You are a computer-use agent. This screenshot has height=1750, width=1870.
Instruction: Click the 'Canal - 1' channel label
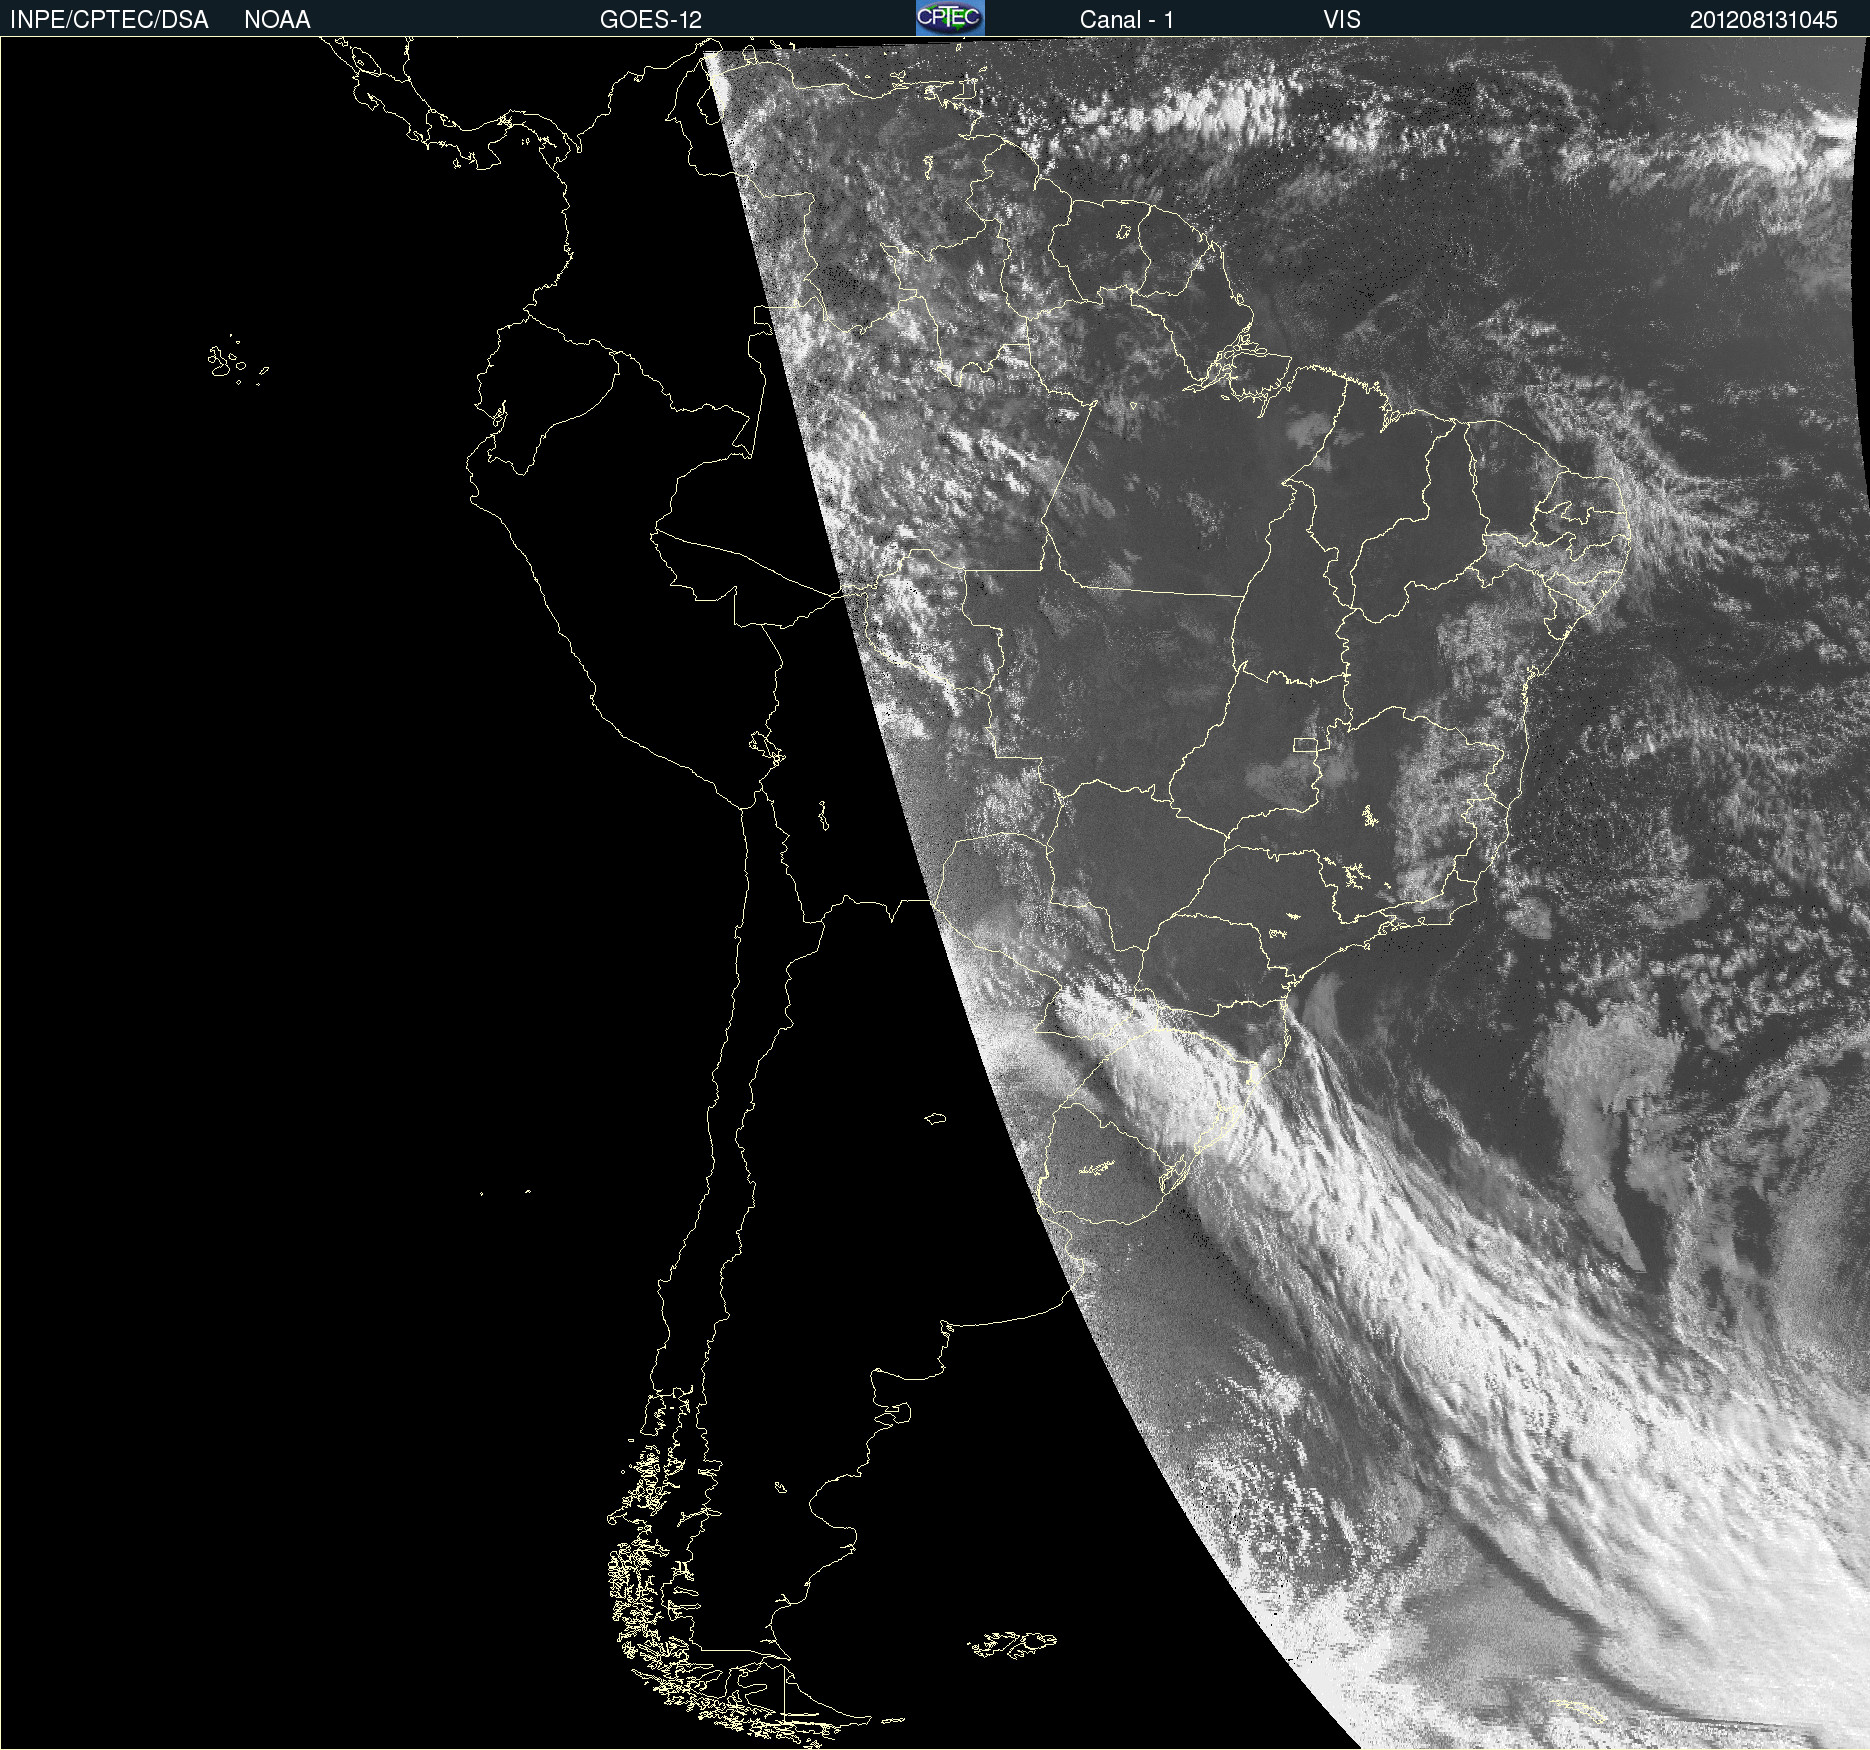pos(1127,20)
